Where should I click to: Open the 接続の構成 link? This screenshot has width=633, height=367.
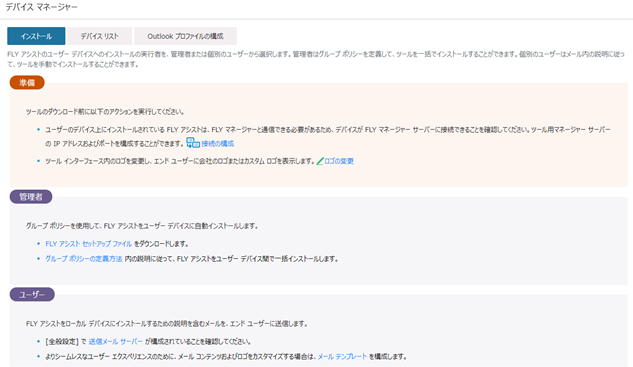pos(218,143)
